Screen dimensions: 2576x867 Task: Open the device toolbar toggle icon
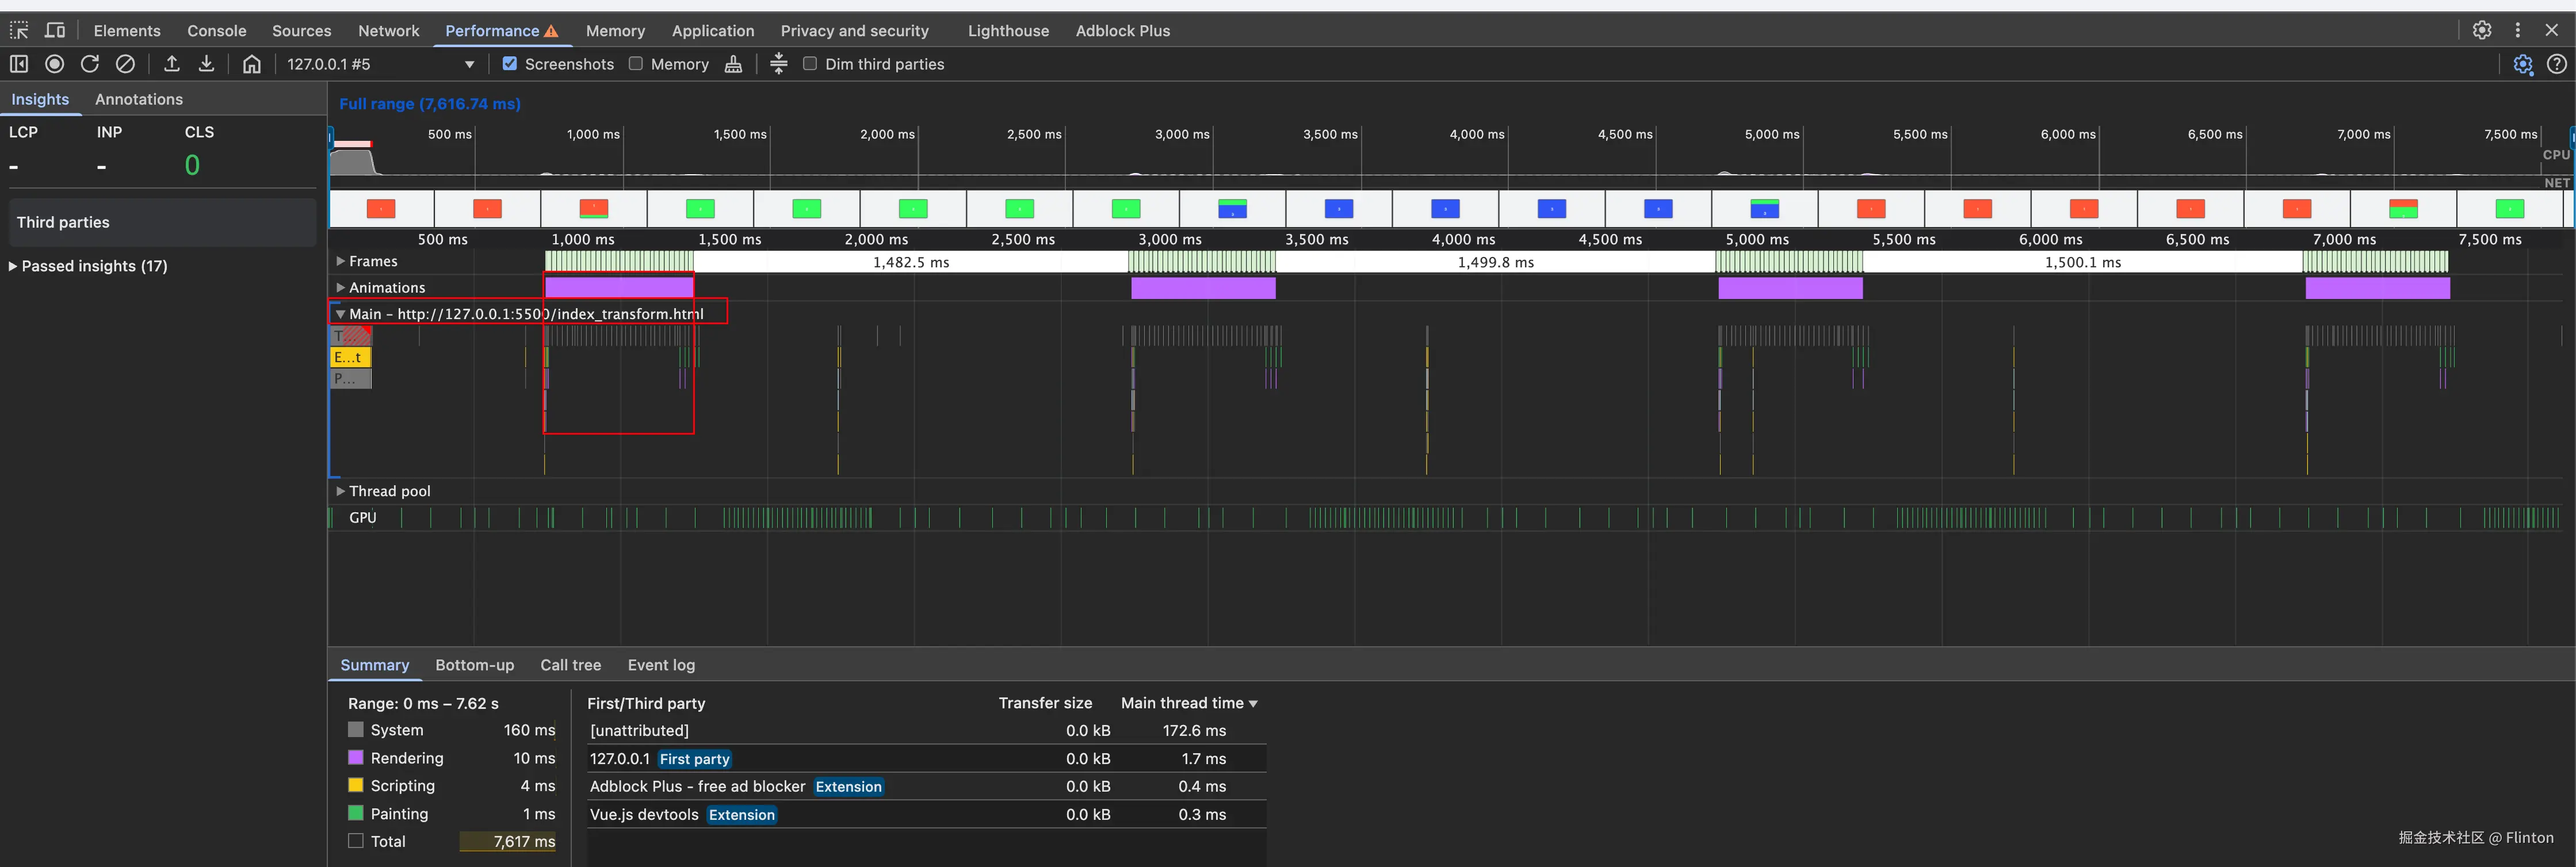point(55,30)
